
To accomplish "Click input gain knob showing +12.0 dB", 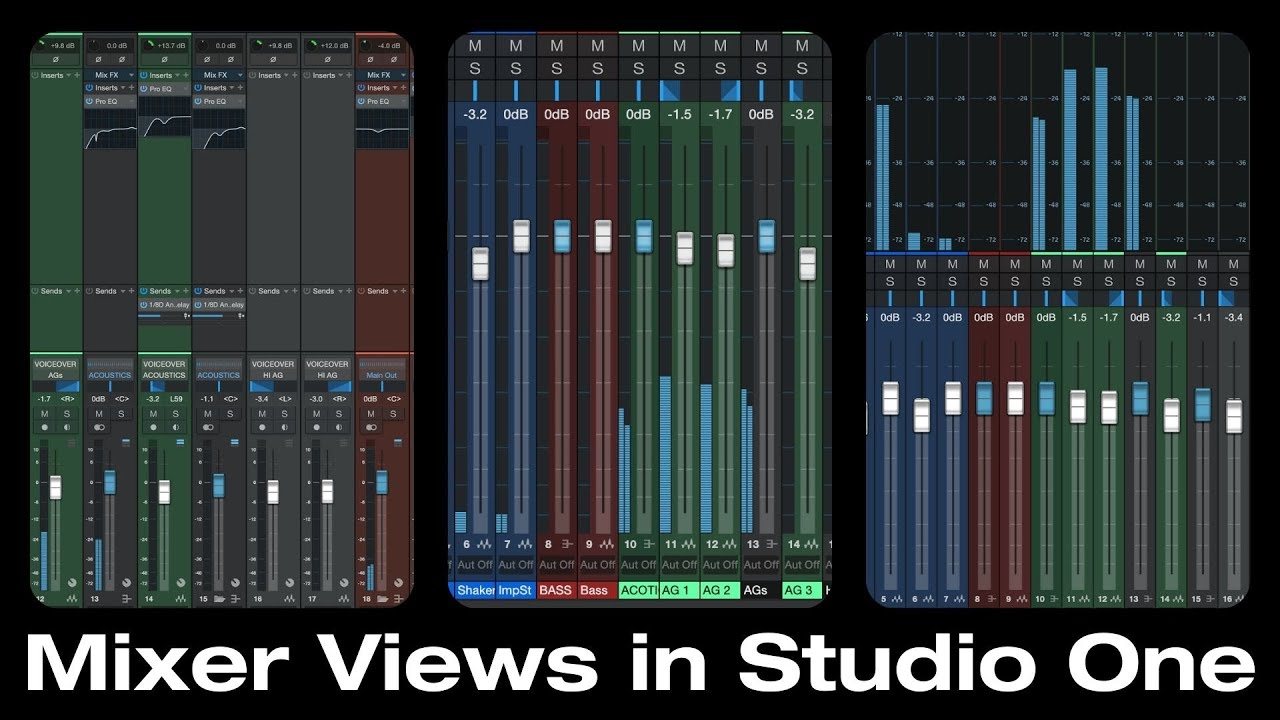I will point(311,46).
